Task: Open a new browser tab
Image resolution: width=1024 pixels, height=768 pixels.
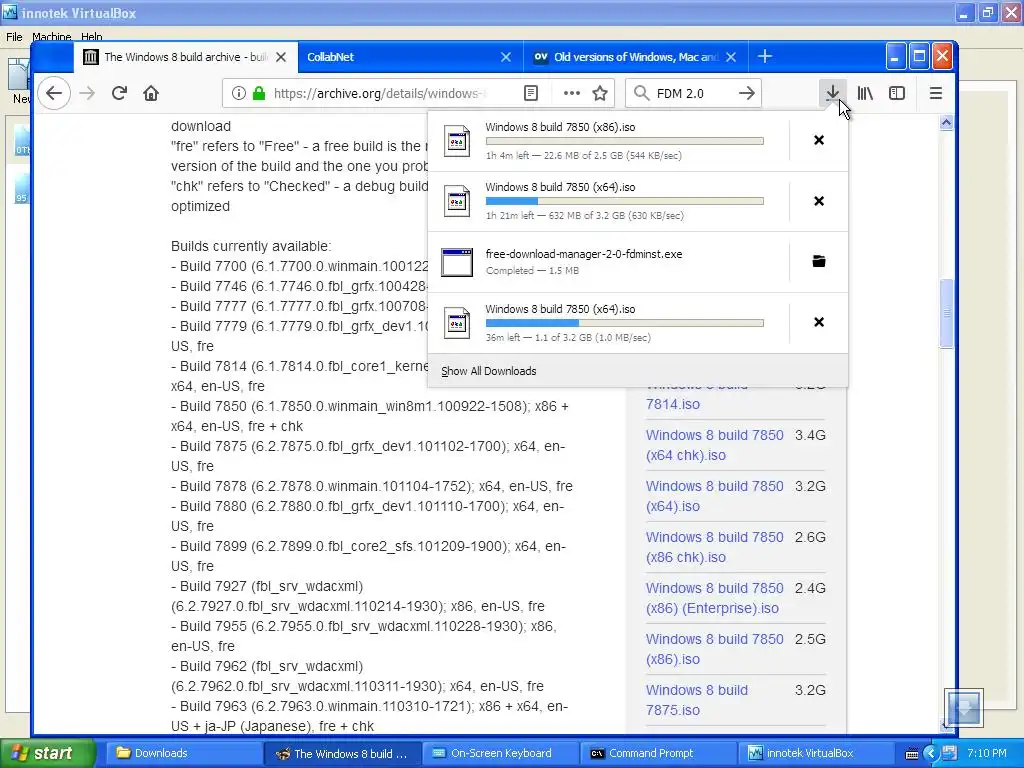Action: pos(765,57)
